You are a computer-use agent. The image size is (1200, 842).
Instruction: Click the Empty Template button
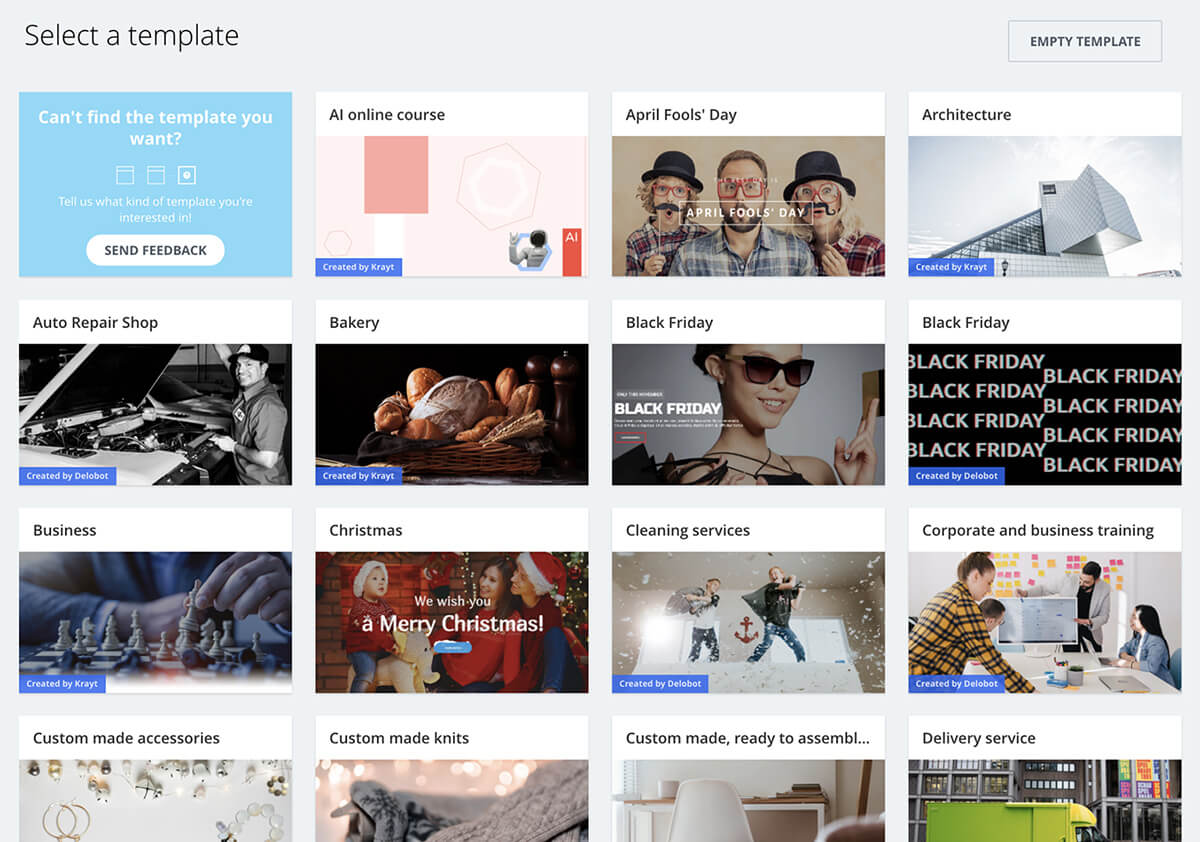[x=1085, y=41]
